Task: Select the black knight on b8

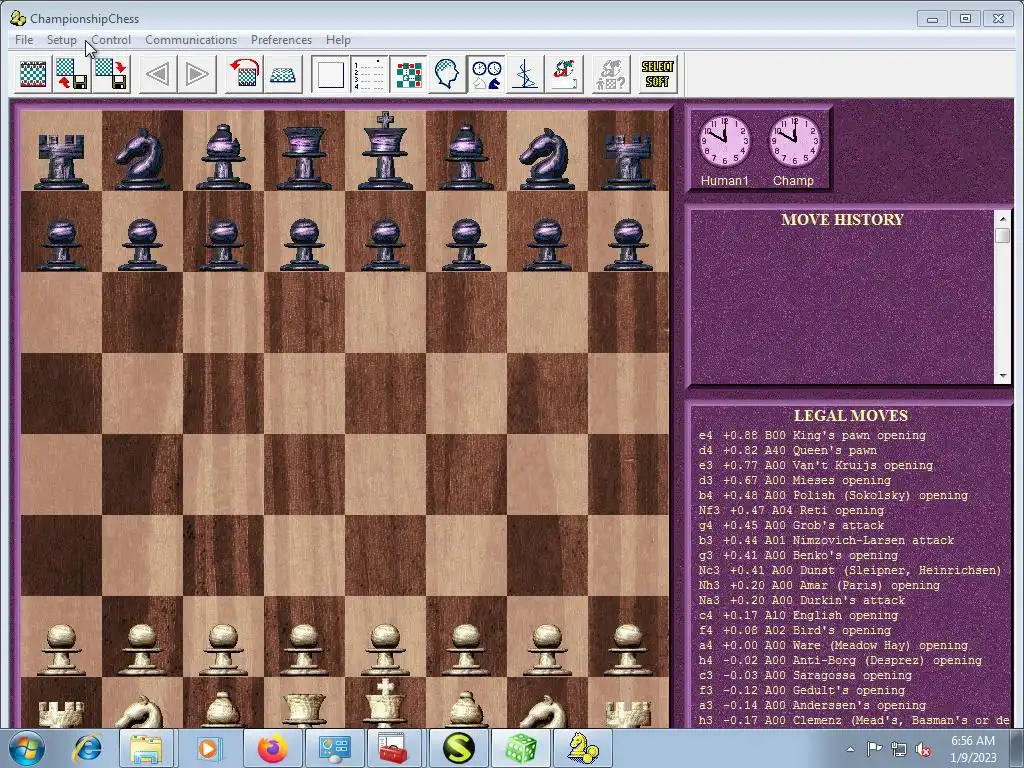Action: click(x=141, y=157)
